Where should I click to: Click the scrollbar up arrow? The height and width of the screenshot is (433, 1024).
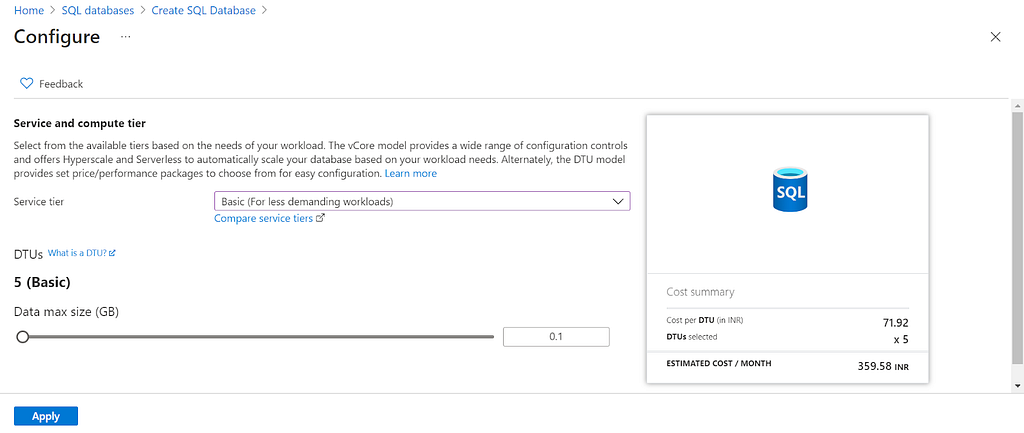(1017, 104)
